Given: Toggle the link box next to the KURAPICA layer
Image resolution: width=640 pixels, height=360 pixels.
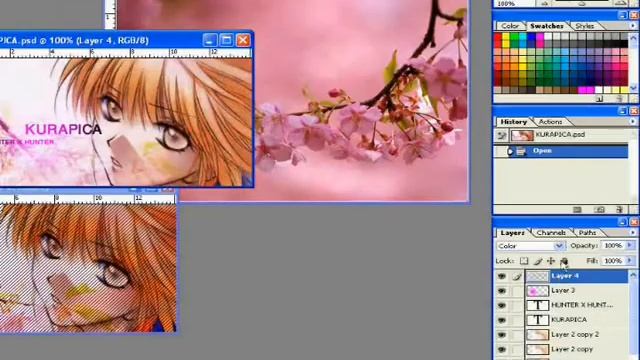Looking at the screenshot, I should (x=517, y=320).
